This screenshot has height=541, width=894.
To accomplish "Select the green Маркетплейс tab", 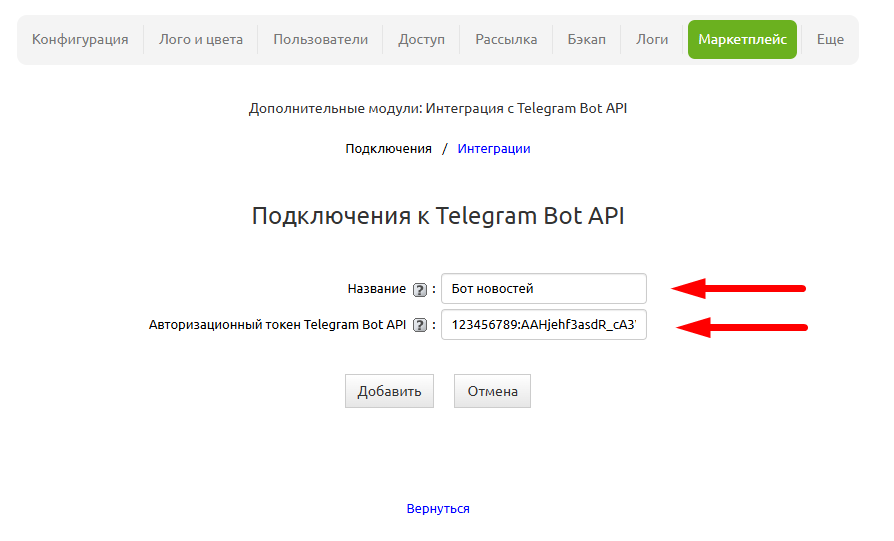I will click(742, 39).
